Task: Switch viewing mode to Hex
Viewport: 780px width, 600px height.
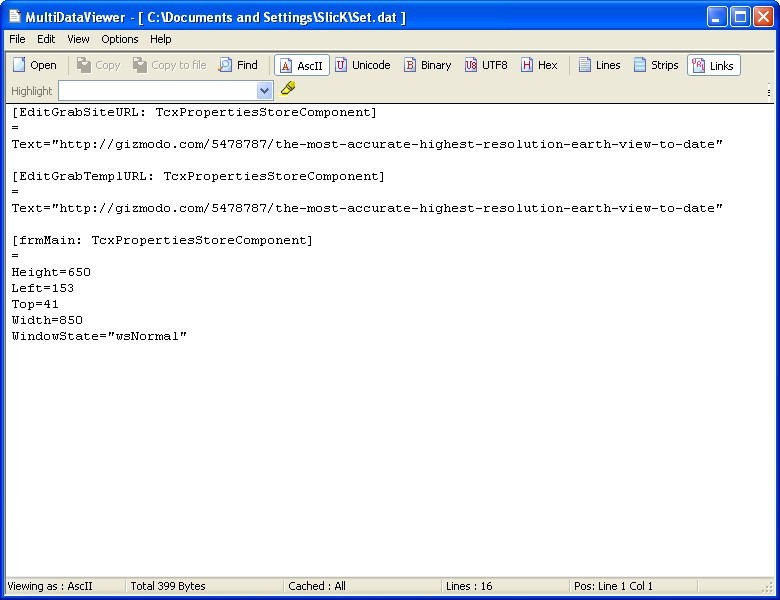Action: pos(539,65)
